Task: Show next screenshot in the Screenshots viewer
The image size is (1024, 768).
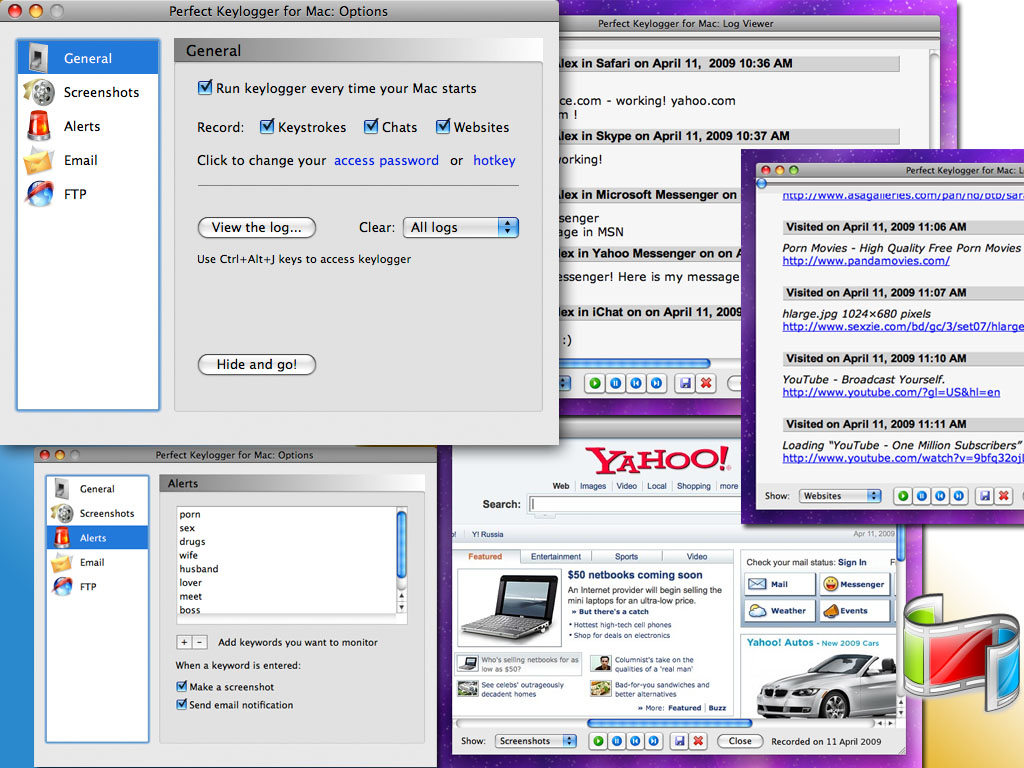Action: [654, 741]
